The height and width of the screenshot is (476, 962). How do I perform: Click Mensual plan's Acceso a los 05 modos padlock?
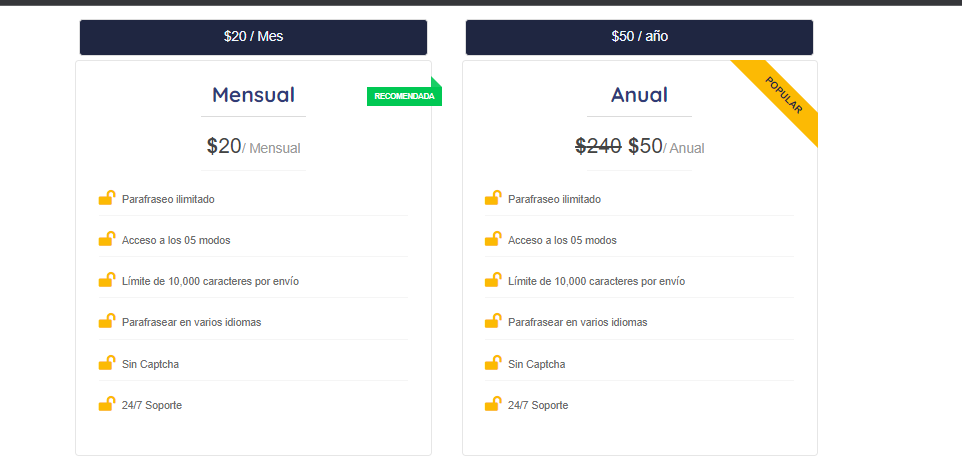[107, 239]
